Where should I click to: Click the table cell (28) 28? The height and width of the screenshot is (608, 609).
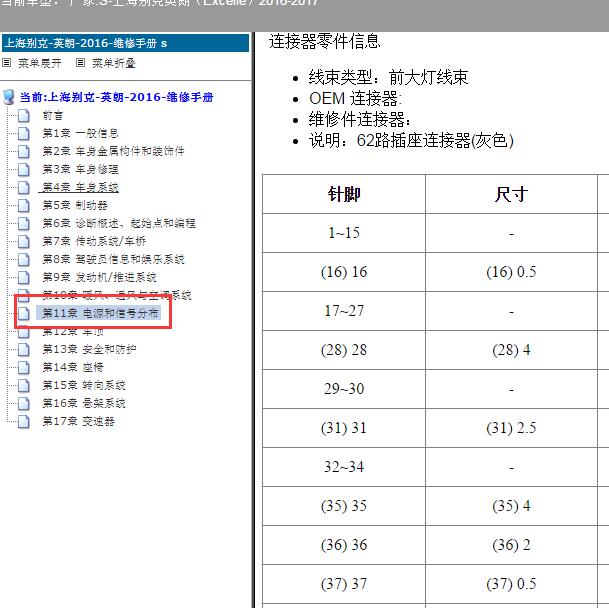pyautogui.click(x=344, y=350)
